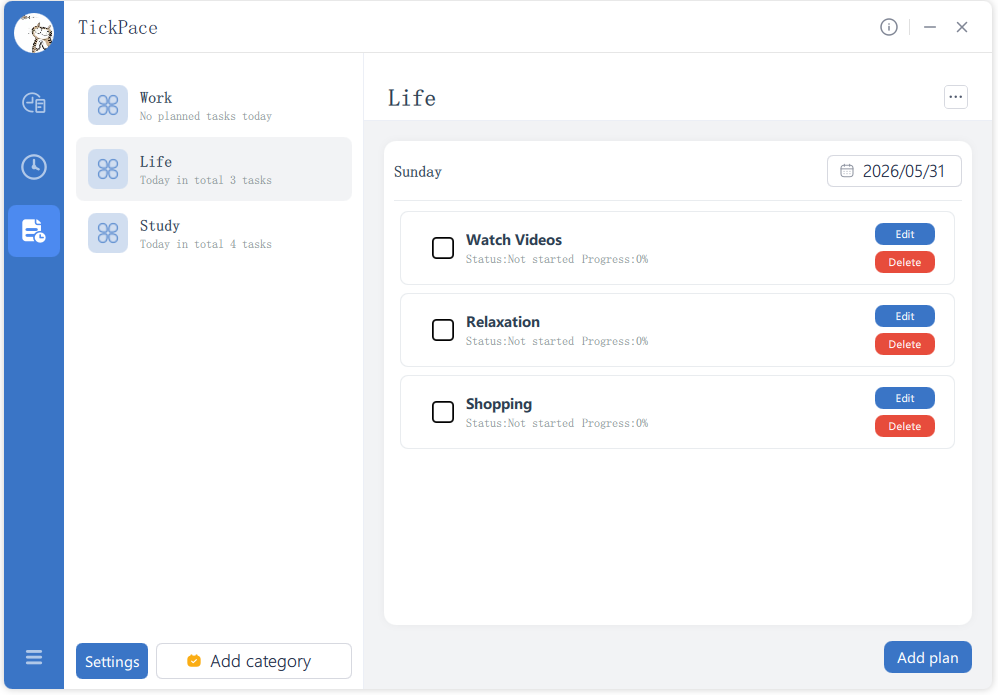
Task: Select the plan list sidebar icon
Action: pyautogui.click(x=34, y=231)
